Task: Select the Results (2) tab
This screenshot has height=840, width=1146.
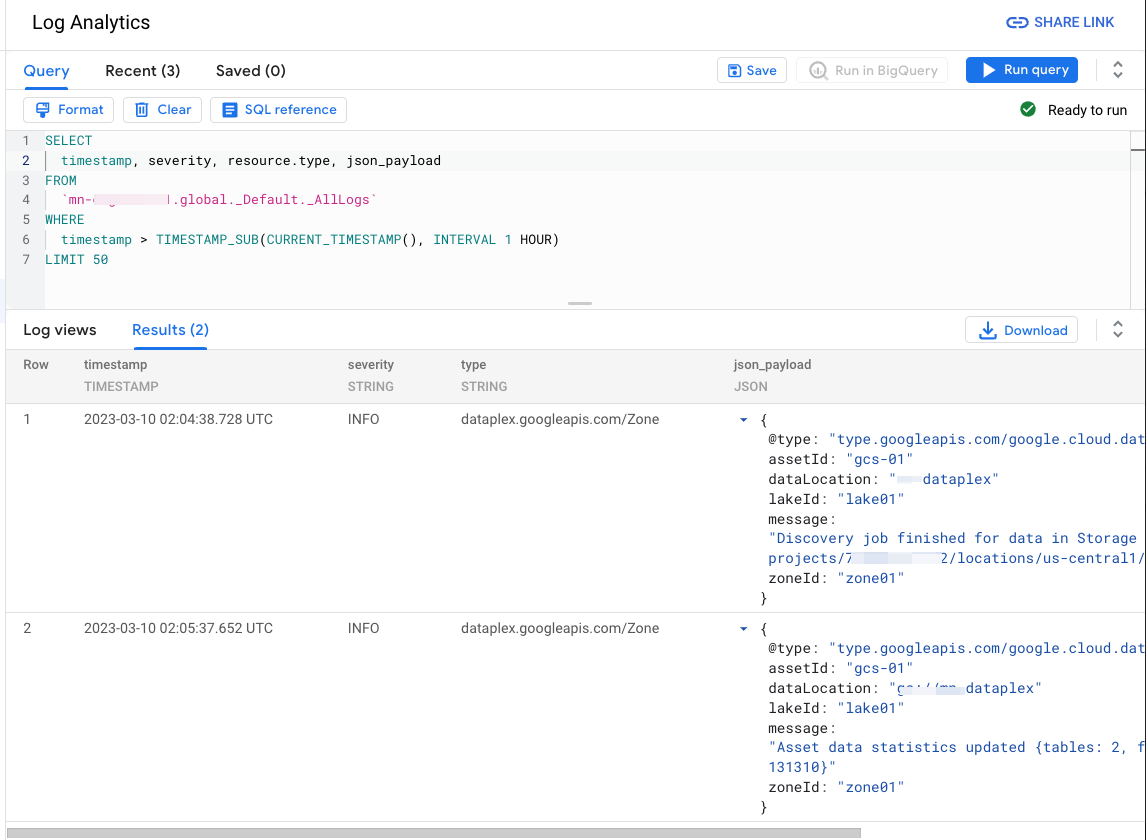Action: (x=169, y=330)
